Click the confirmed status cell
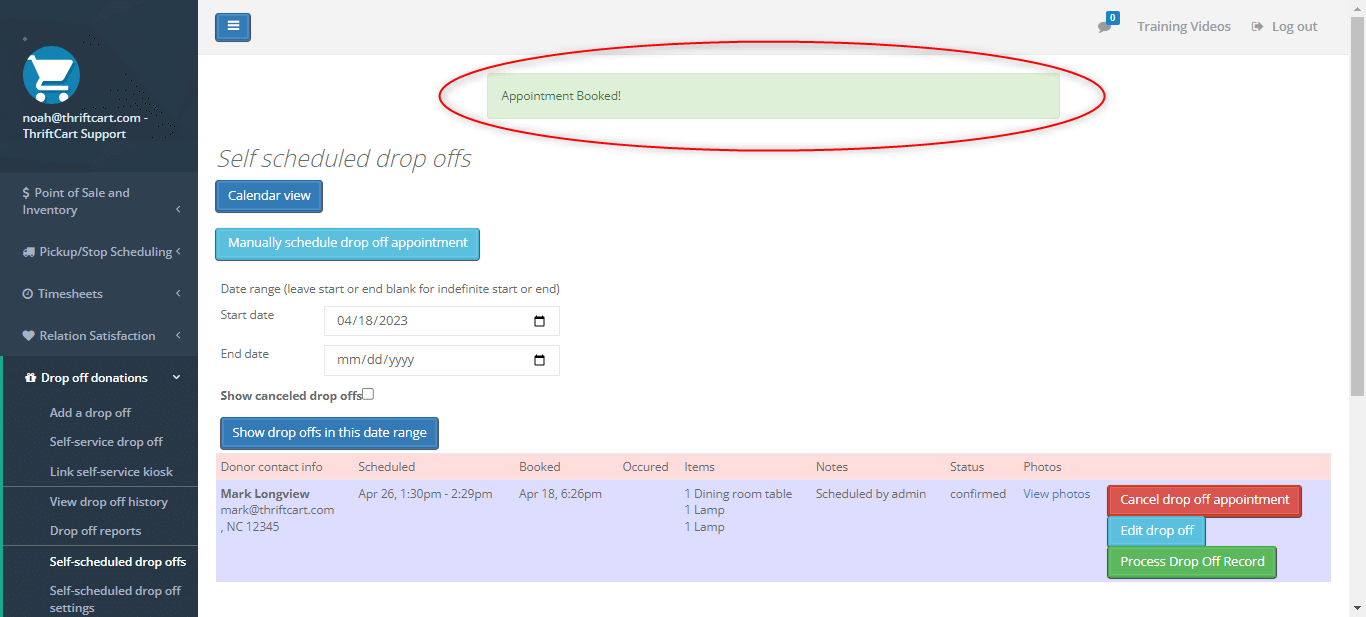Screen dimensions: 1366x617 pyautogui.click(x=978, y=494)
